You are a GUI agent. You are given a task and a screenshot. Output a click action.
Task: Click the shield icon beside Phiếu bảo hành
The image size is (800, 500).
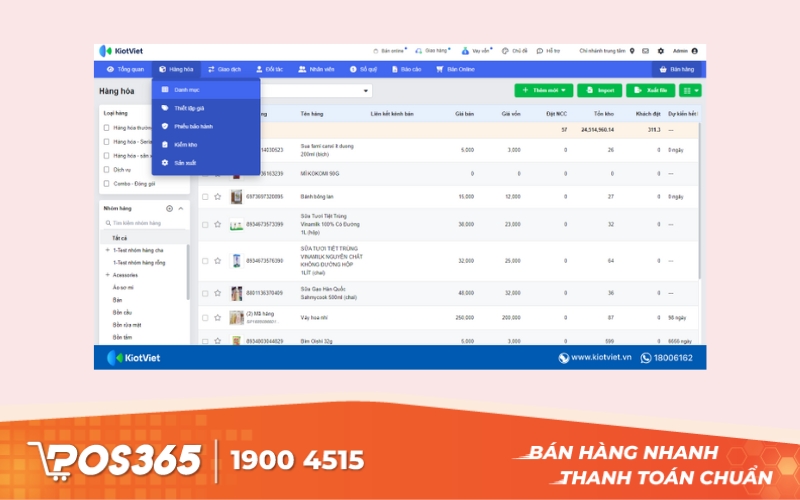tap(165, 127)
